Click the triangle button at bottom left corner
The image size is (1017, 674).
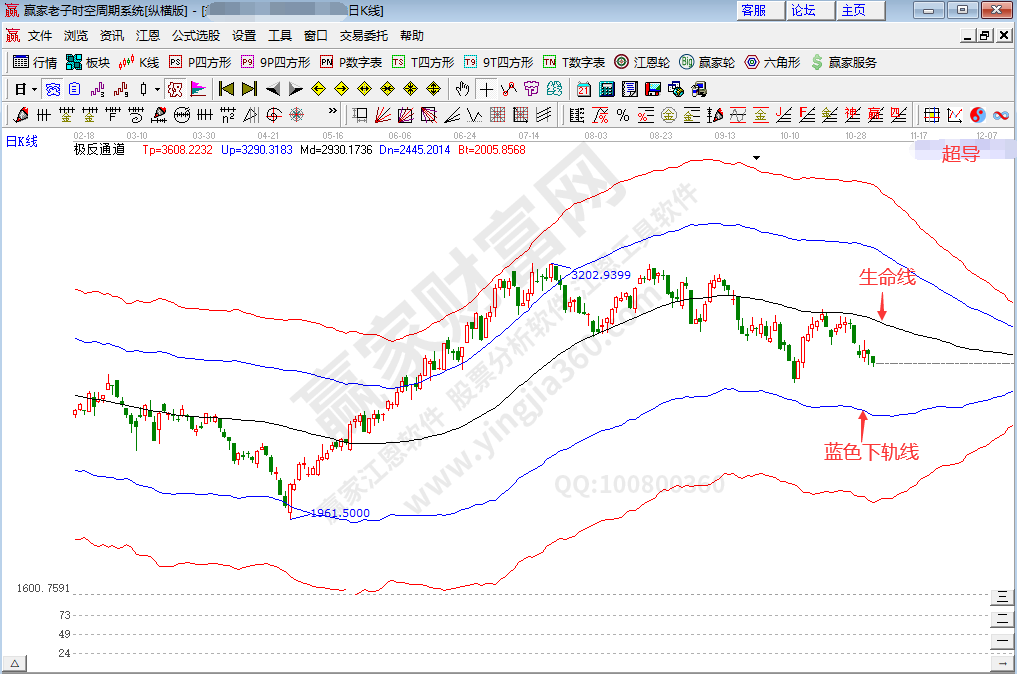coord(15,664)
